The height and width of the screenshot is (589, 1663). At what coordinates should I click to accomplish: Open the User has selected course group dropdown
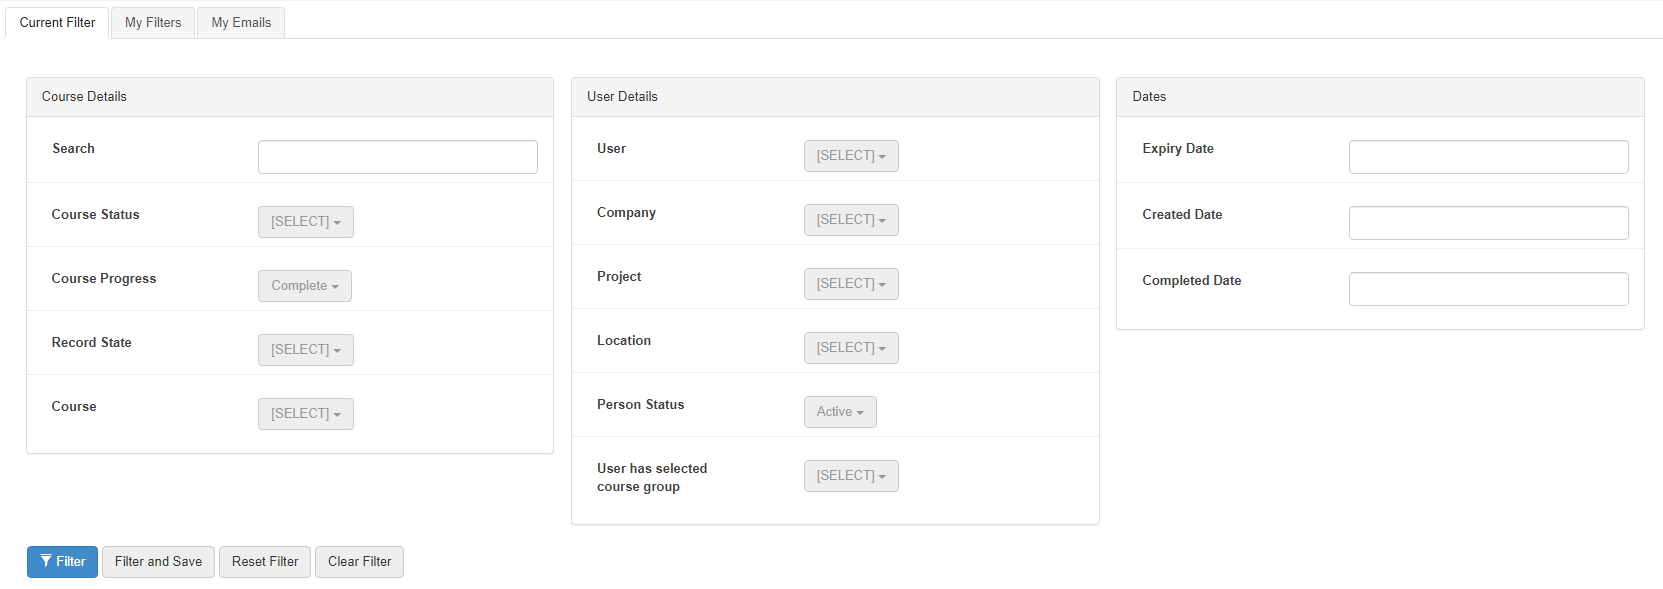coord(850,476)
